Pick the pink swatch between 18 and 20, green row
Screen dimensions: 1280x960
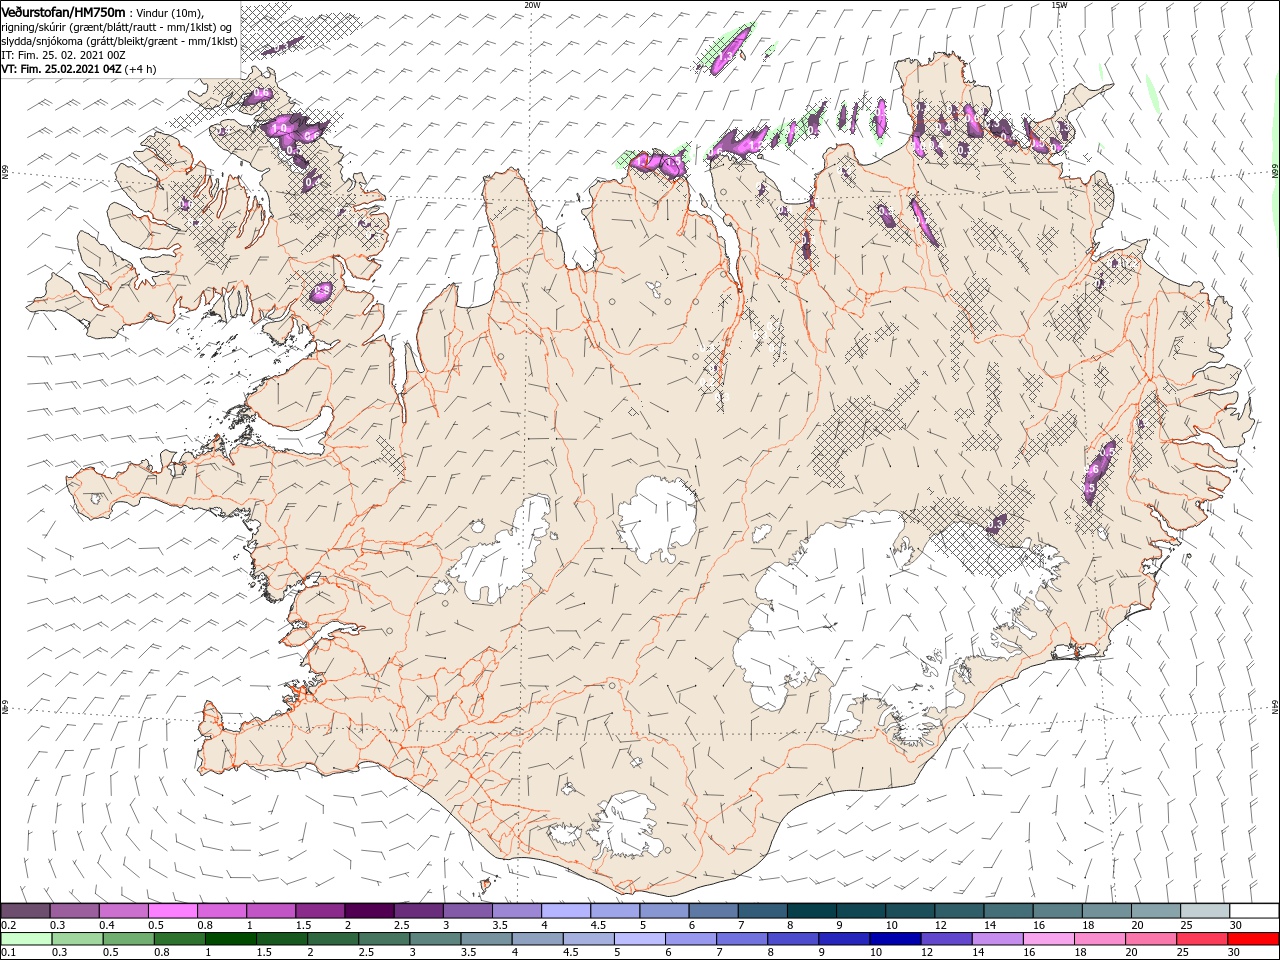(1099, 939)
